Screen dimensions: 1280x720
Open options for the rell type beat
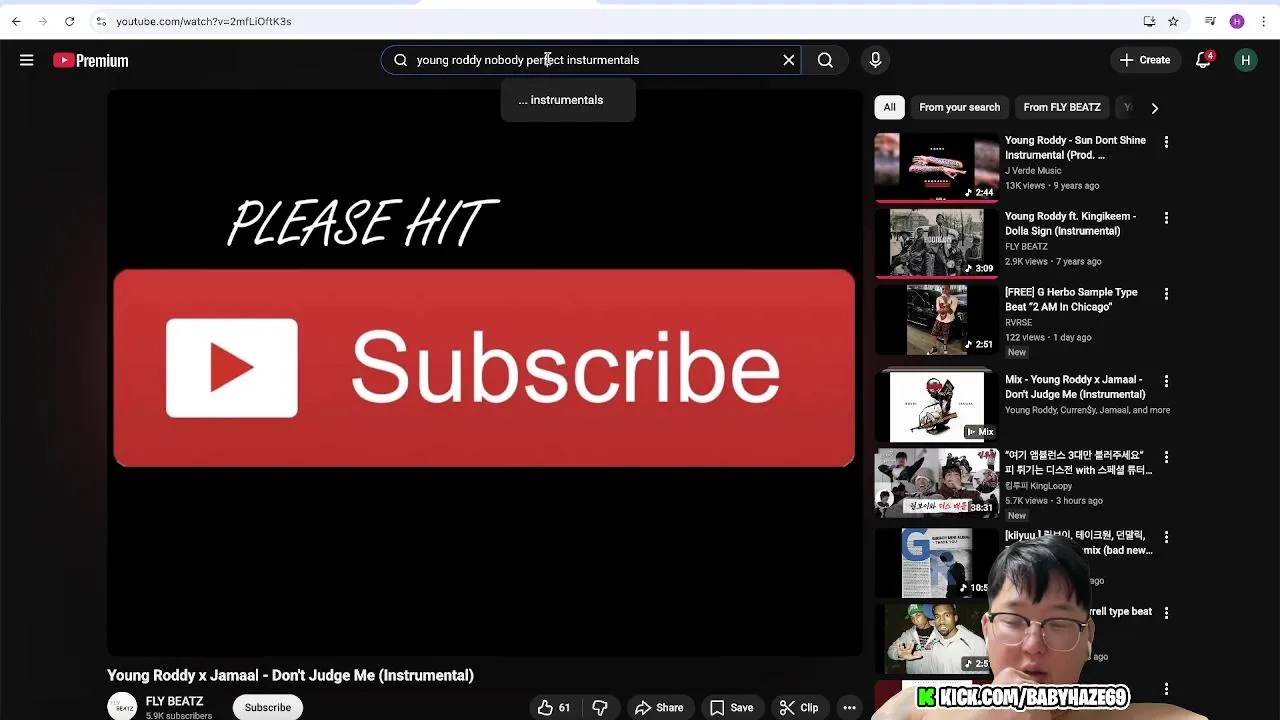[x=1166, y=613]
